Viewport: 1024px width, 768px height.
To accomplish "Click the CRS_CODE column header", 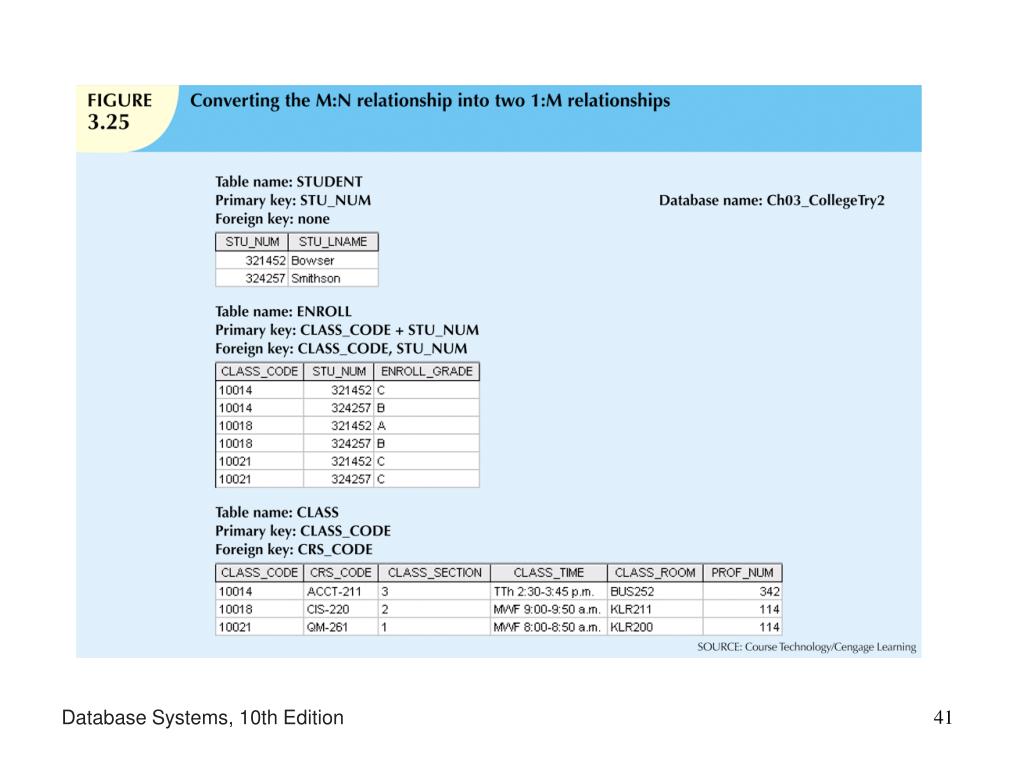I will click(x=340, y=573).
